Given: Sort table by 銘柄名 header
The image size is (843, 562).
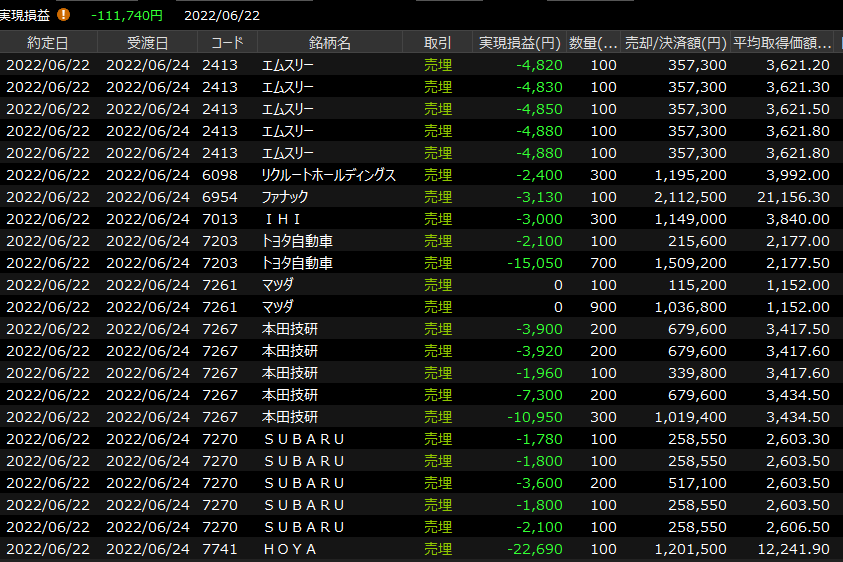Looking at the screenshot, I should click(330, 43).
